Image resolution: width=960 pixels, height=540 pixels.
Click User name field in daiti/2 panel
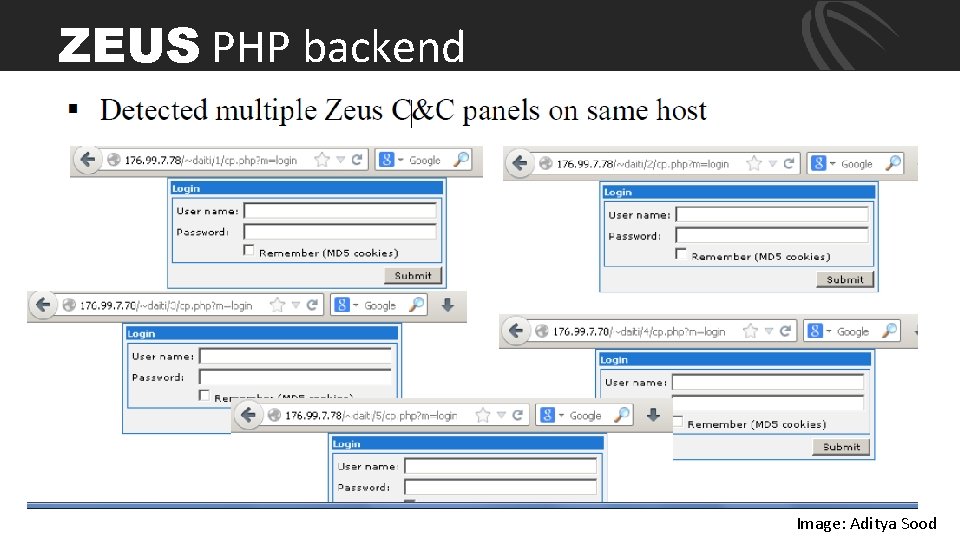click(x=772, y=214)
